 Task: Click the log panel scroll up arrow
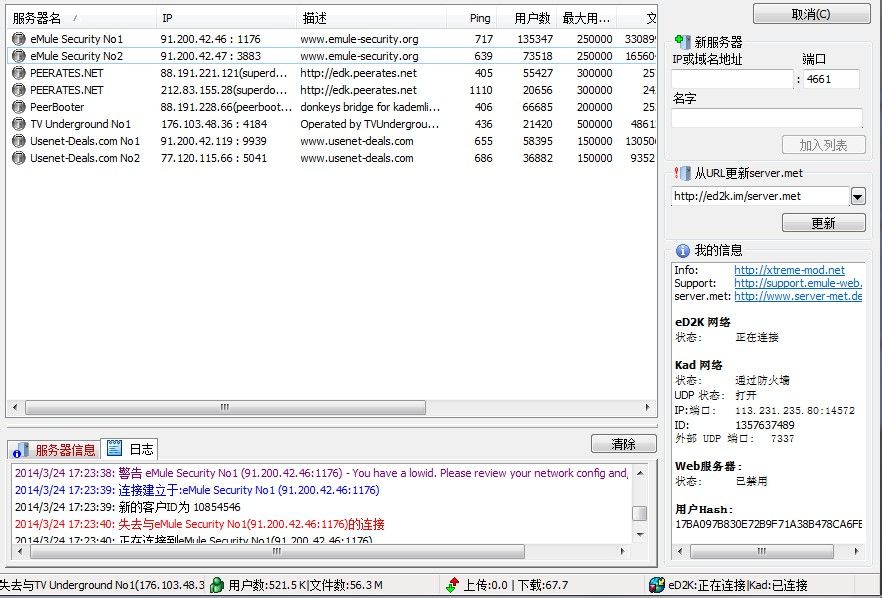(x=640, y=473)
